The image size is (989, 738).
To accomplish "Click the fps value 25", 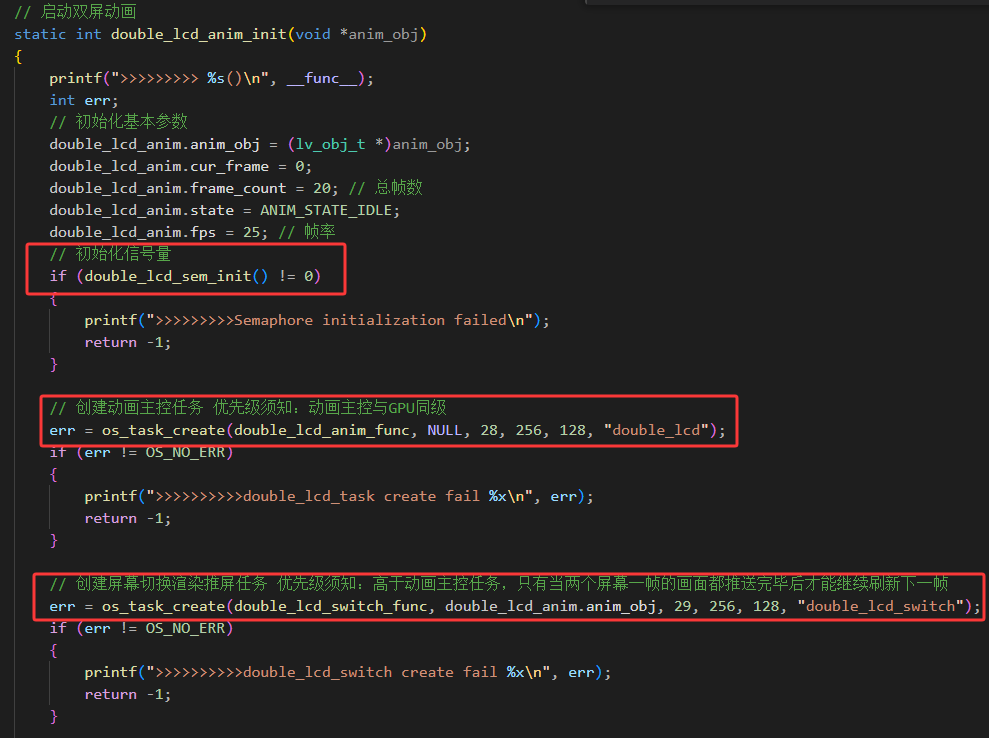I will (251, 232).
